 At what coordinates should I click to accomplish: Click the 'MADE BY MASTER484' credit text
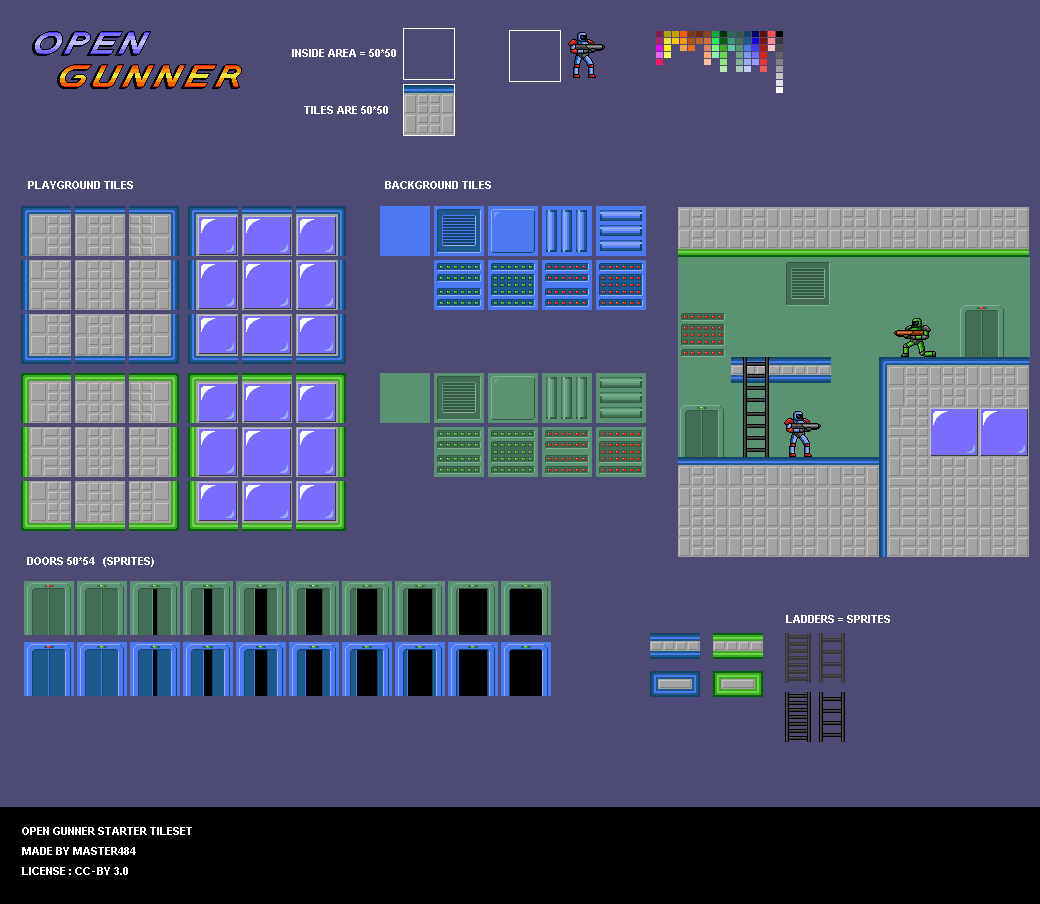(79, 851)
